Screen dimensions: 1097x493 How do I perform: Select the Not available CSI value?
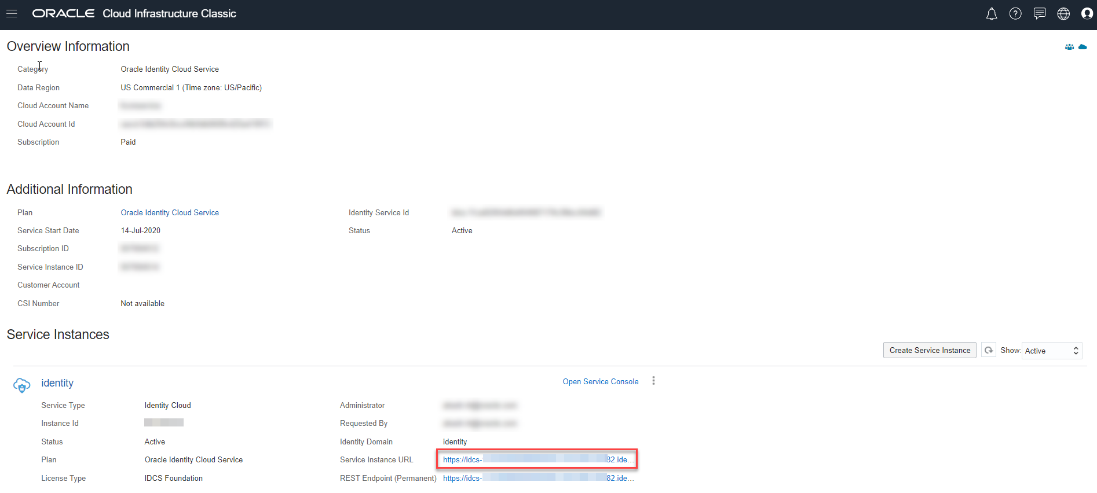[142, 303]
